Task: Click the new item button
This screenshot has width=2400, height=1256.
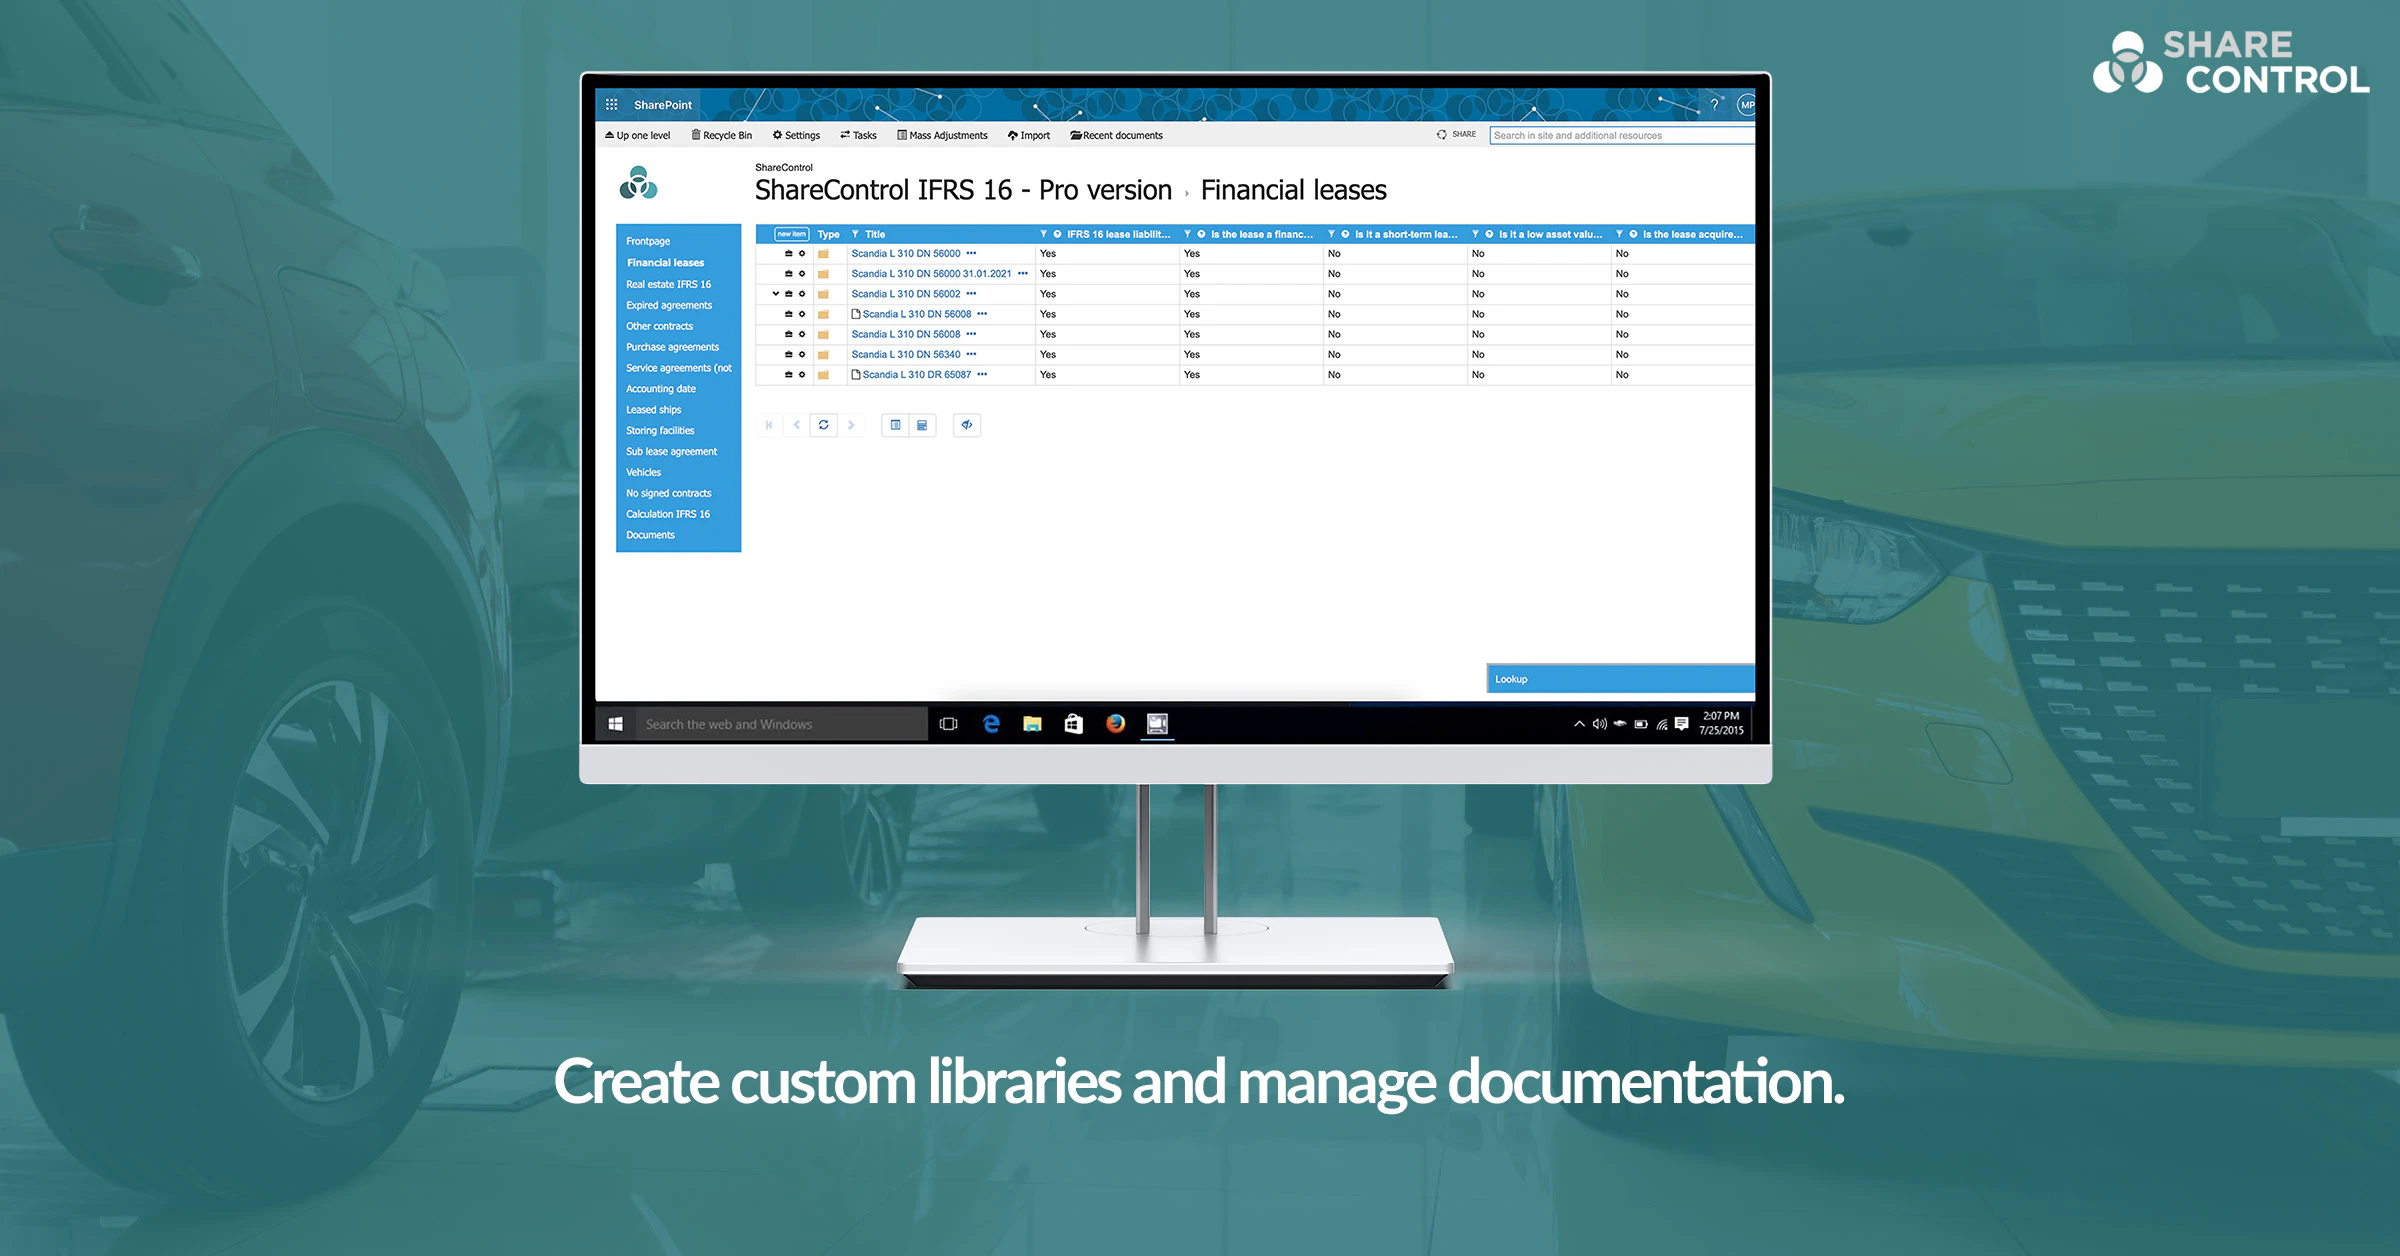Action: pyautogui.click(x=791, y=234)
